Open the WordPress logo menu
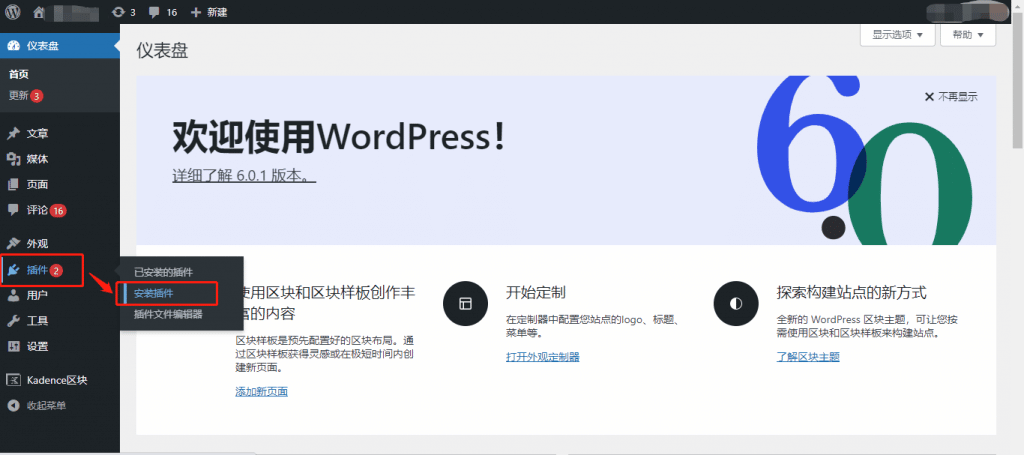Viewport: 1024px width, 455px height. 13,12
